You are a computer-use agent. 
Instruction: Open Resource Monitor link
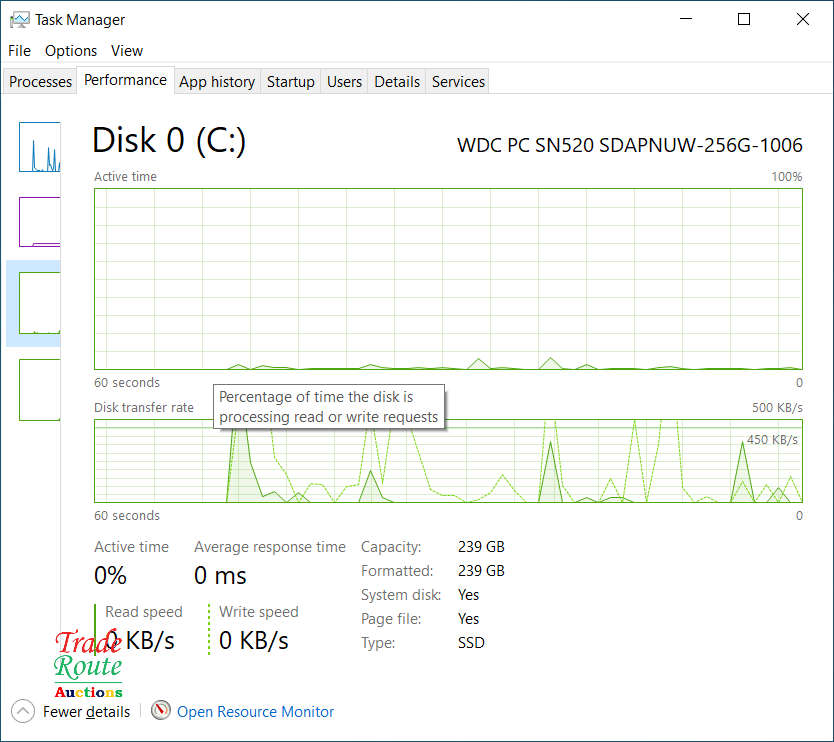click(255, 712)
